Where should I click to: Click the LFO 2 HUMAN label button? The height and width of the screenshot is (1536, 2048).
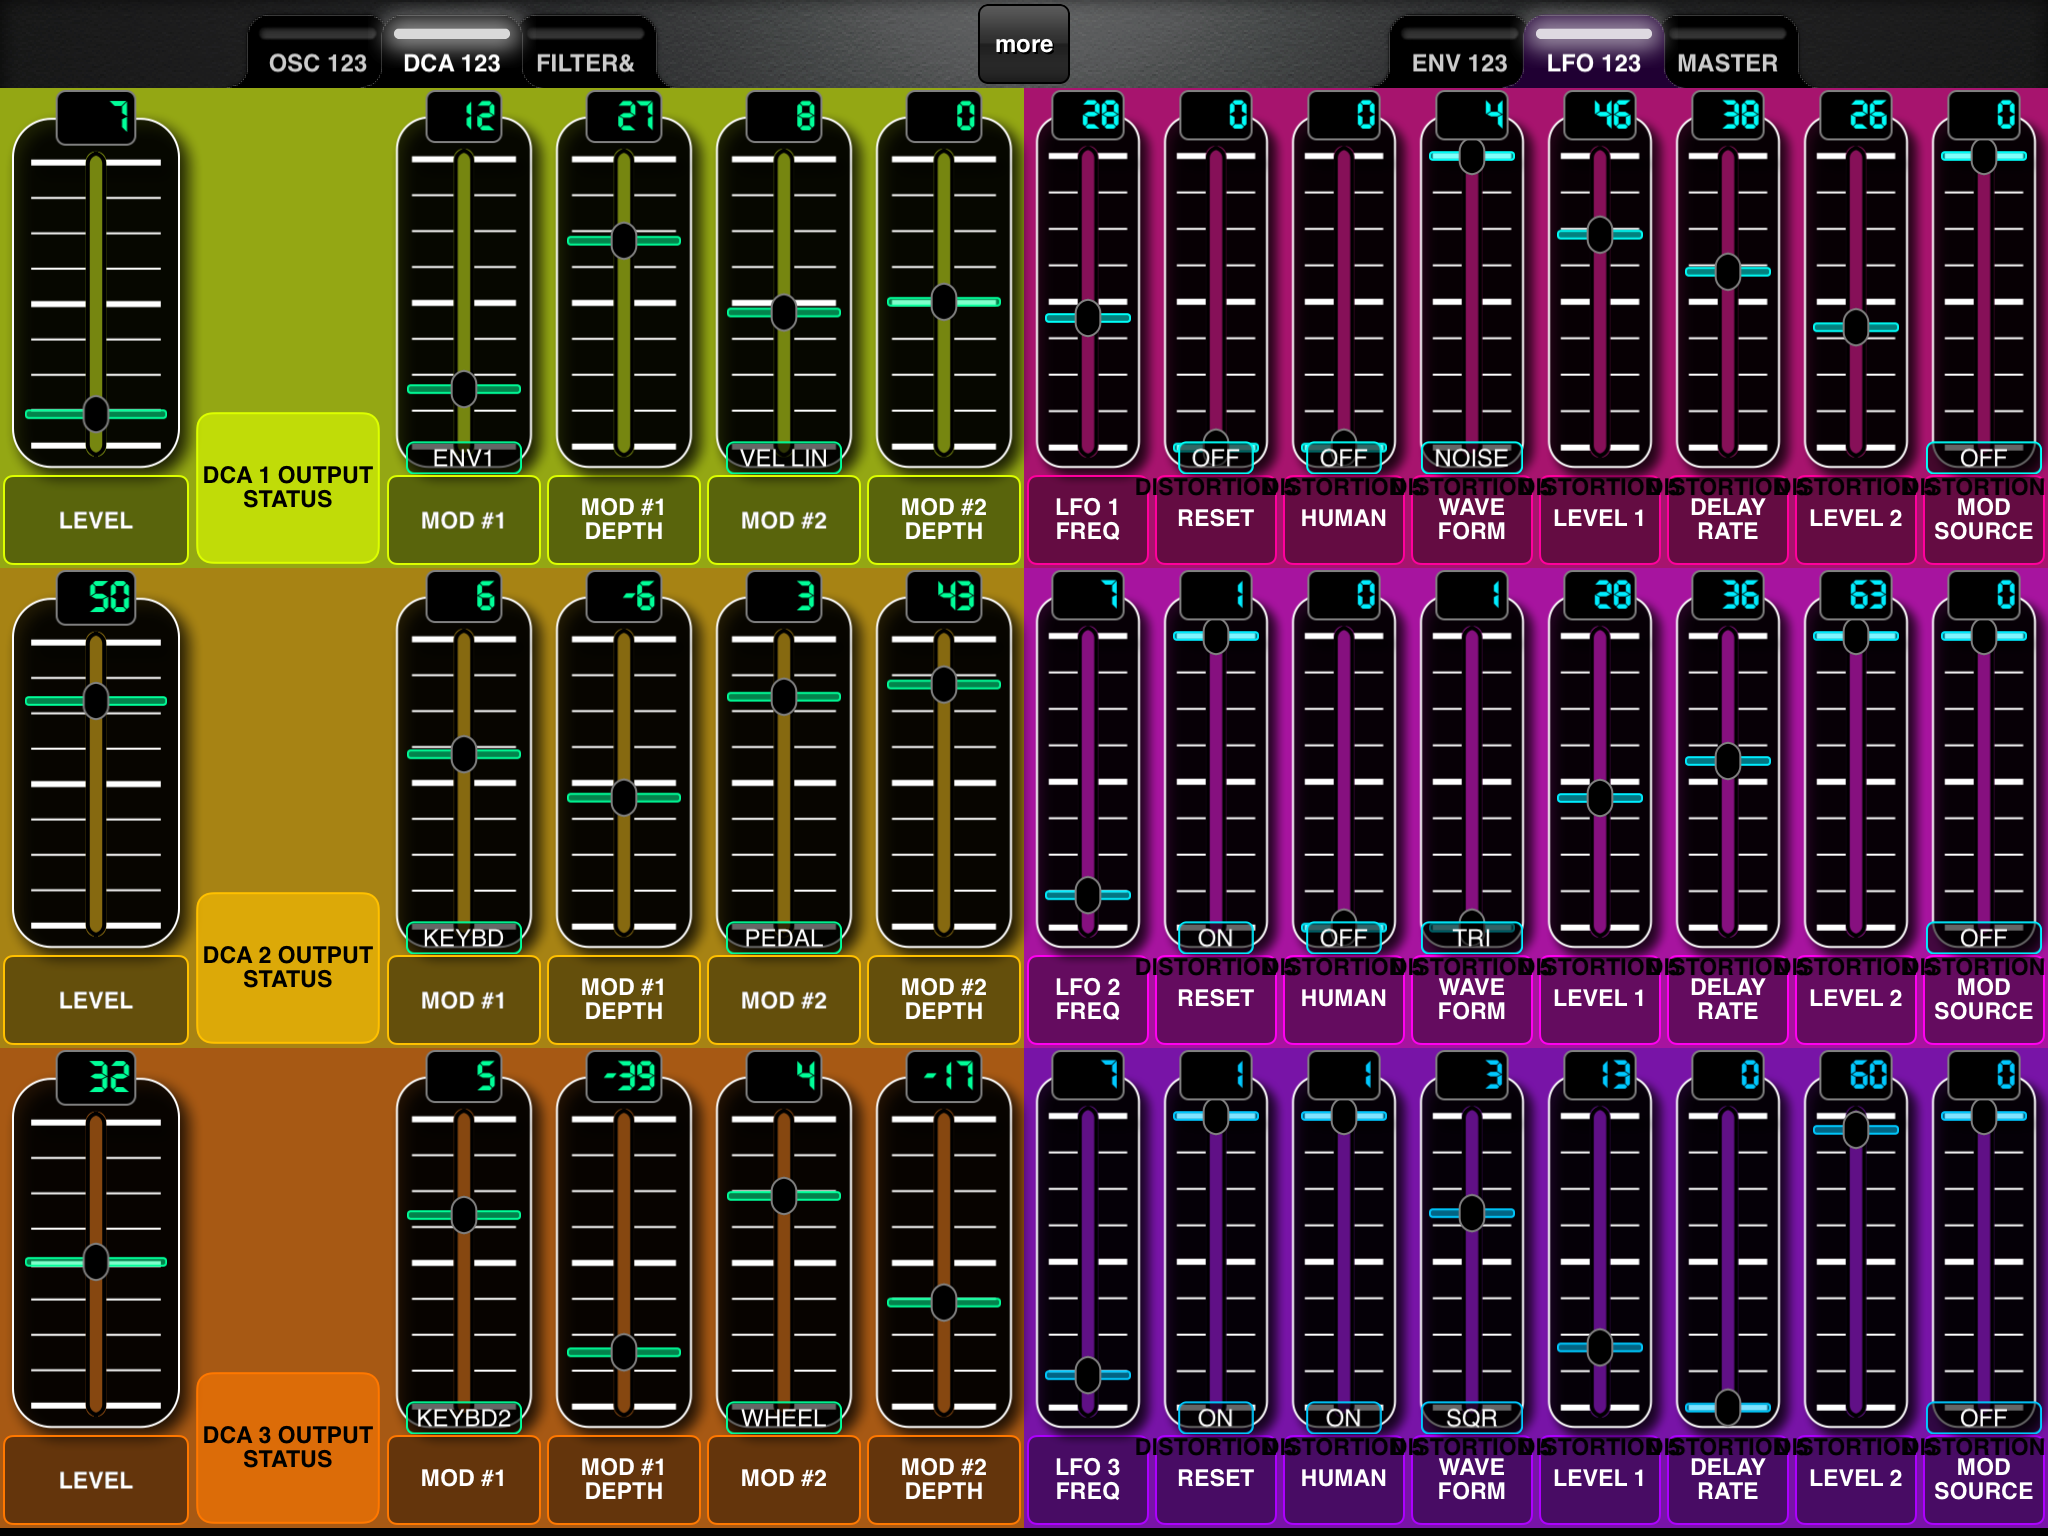(1344, 998)
